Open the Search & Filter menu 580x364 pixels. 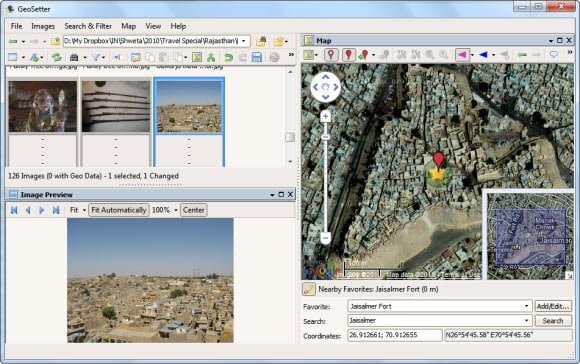pos(88,26)
